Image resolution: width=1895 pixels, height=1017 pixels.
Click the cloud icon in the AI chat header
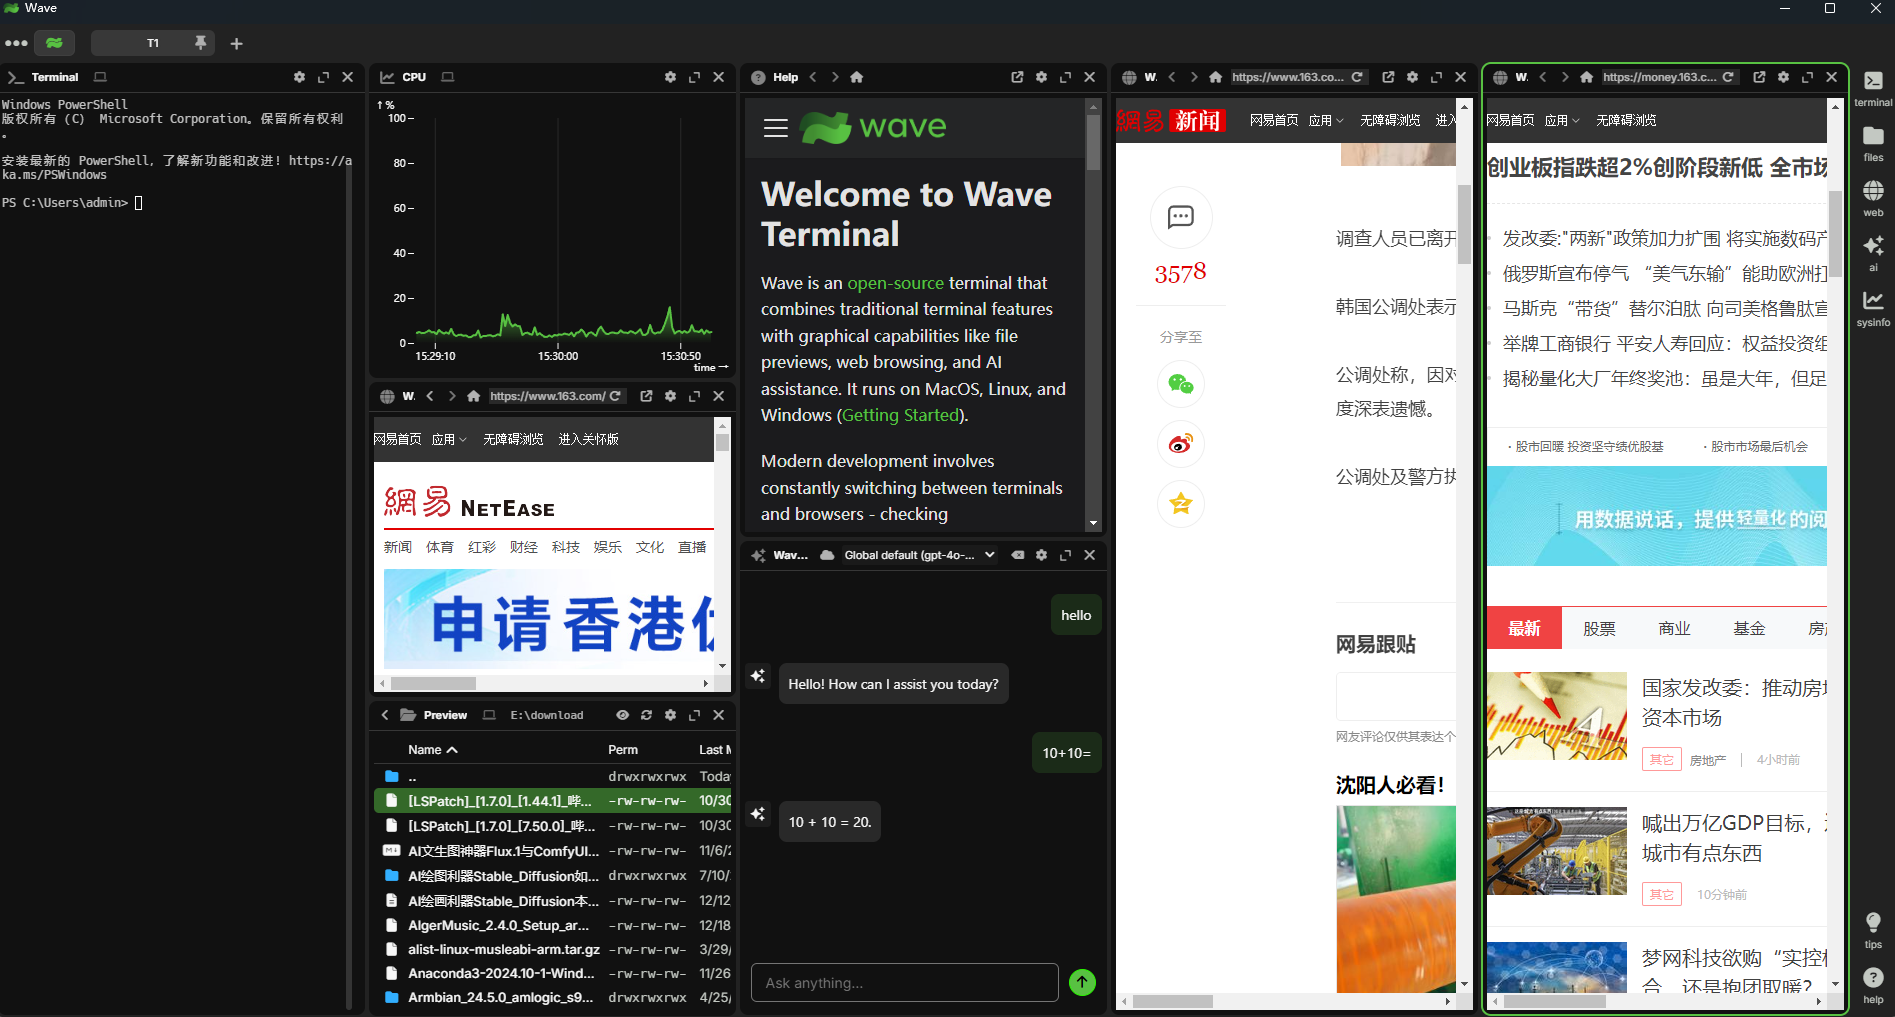pos(826,555)
